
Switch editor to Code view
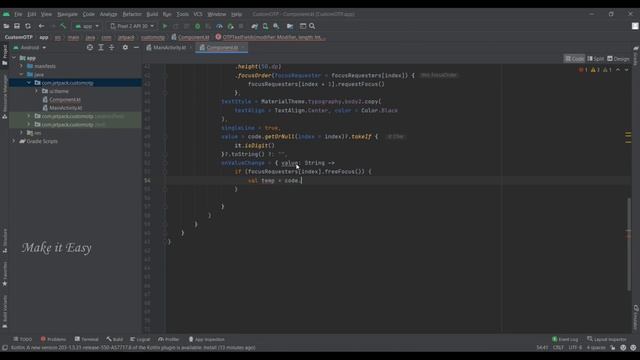[574, 59]
